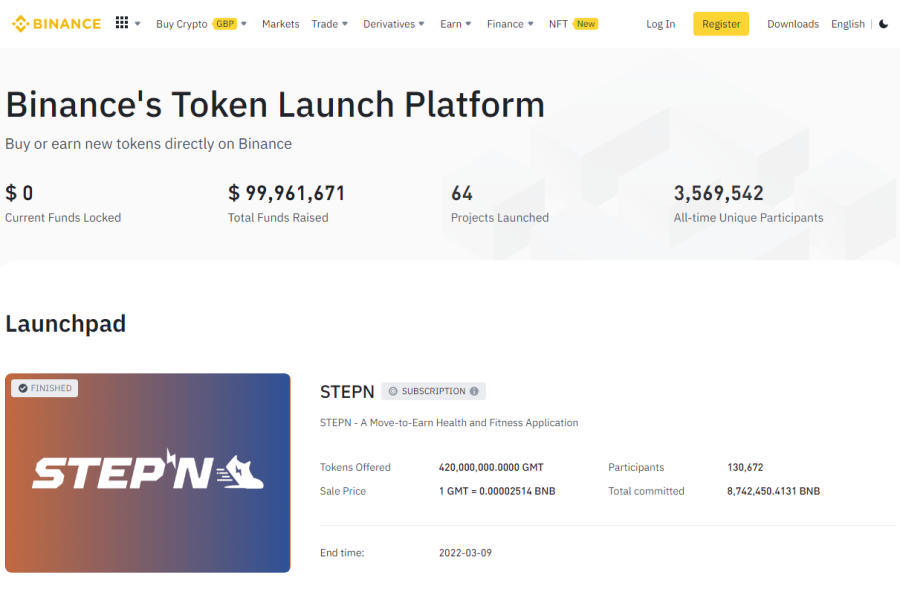Open the Buy Crypto menu
The image size is (900, 595).
pyautogui.click(x=181, y=24)
